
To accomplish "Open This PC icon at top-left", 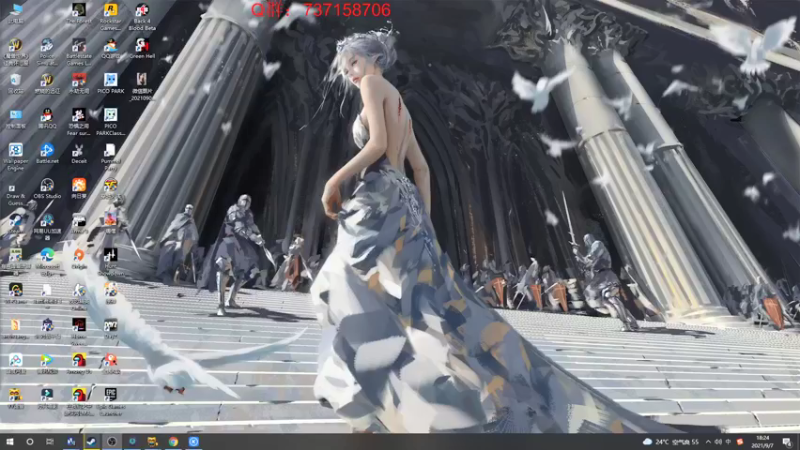I will 15,13.
